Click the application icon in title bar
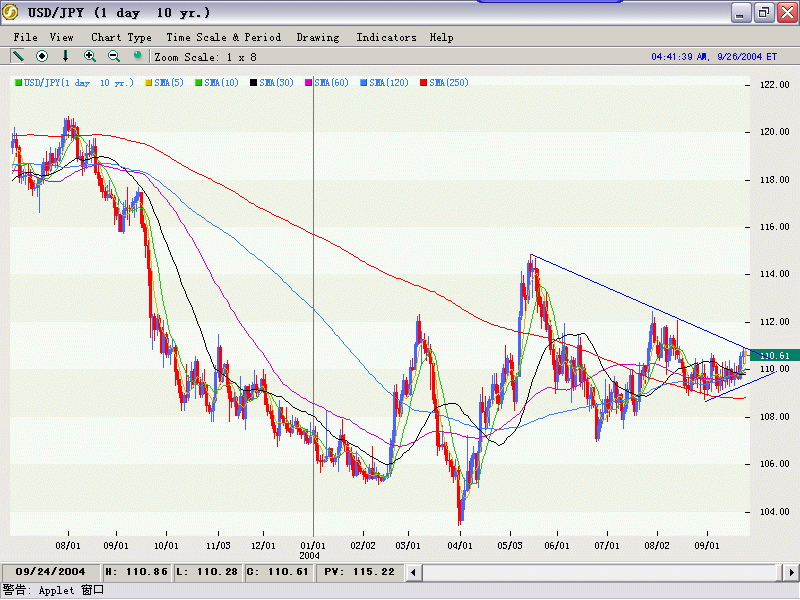Image resolution: width=800 pixels, height=600 pixels. [x=11, y=12]
